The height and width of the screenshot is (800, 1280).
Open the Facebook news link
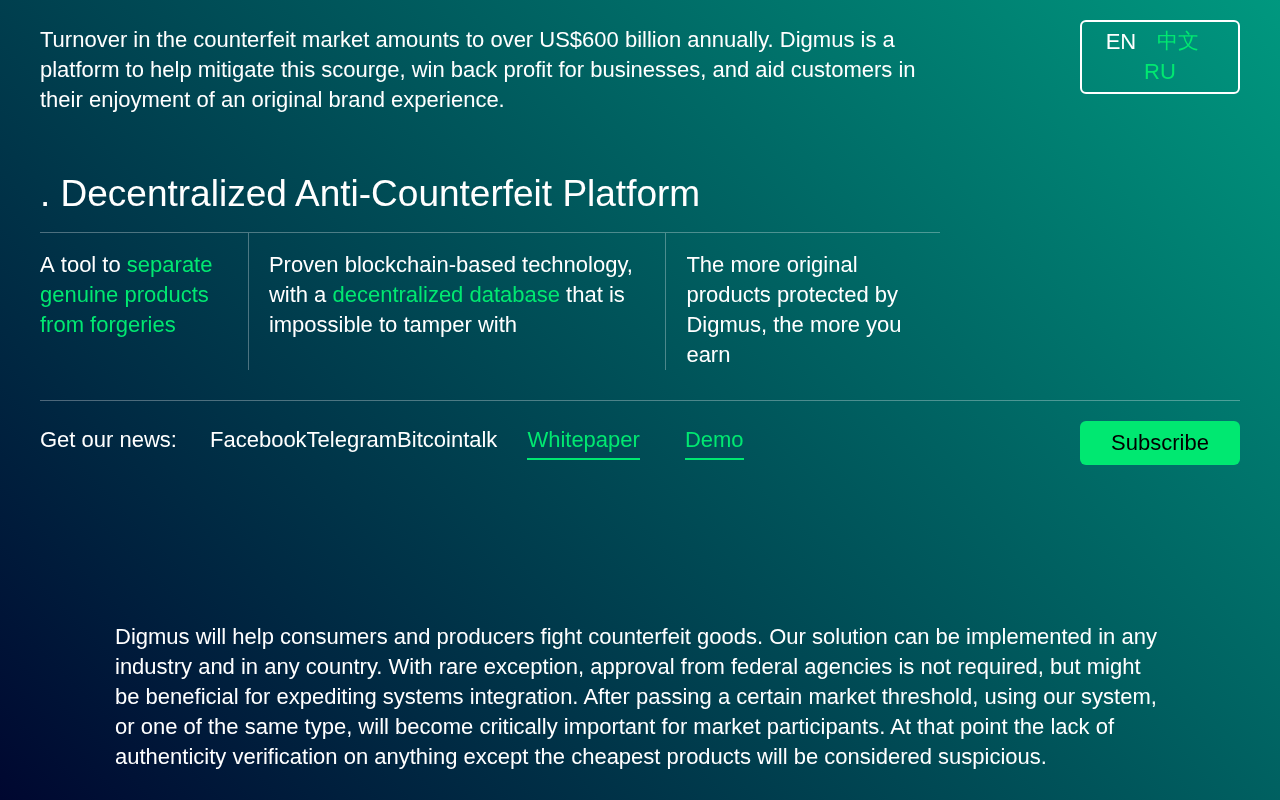click(x=258, y=440)
